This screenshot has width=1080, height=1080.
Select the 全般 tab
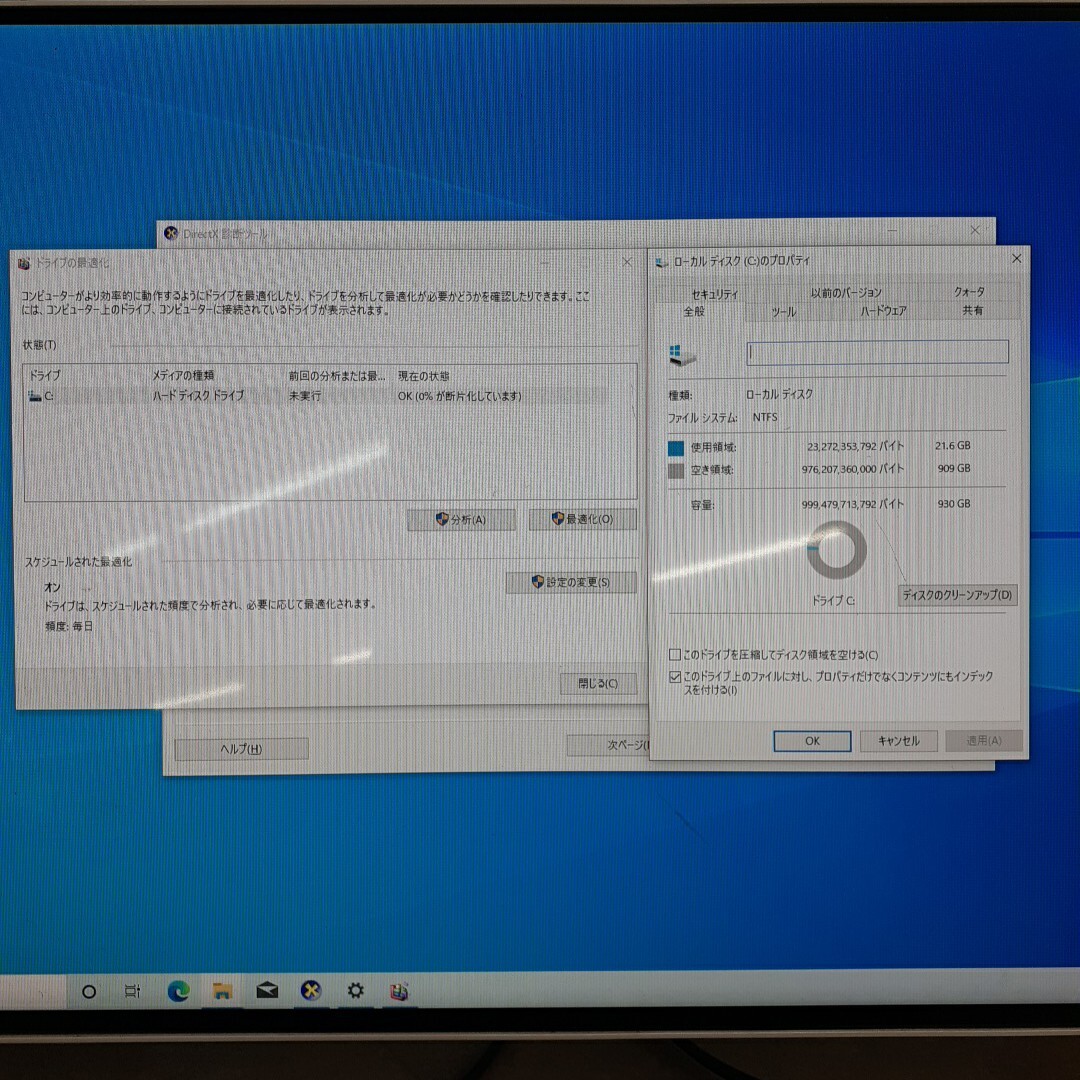tap(694, 311)
